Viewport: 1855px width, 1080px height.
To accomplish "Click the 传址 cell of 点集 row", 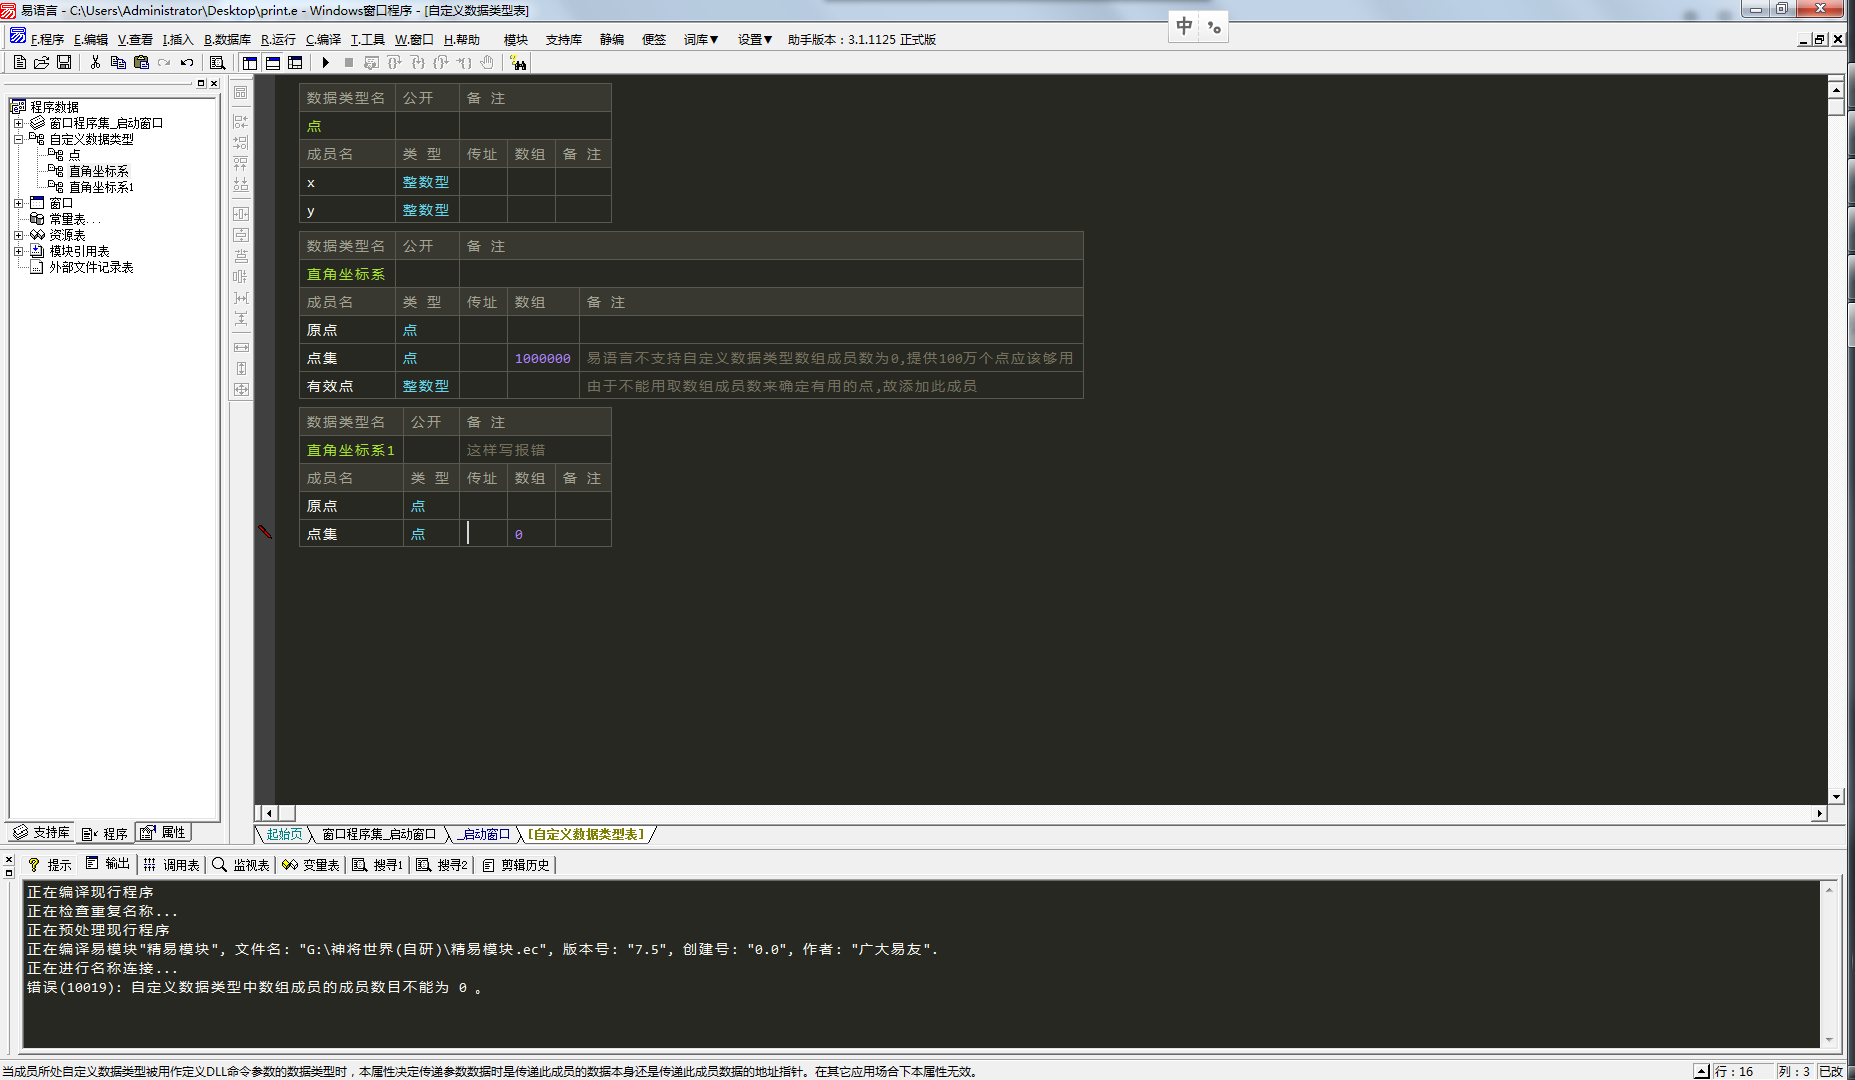I will pyautogui.click(x=483, y=534).
